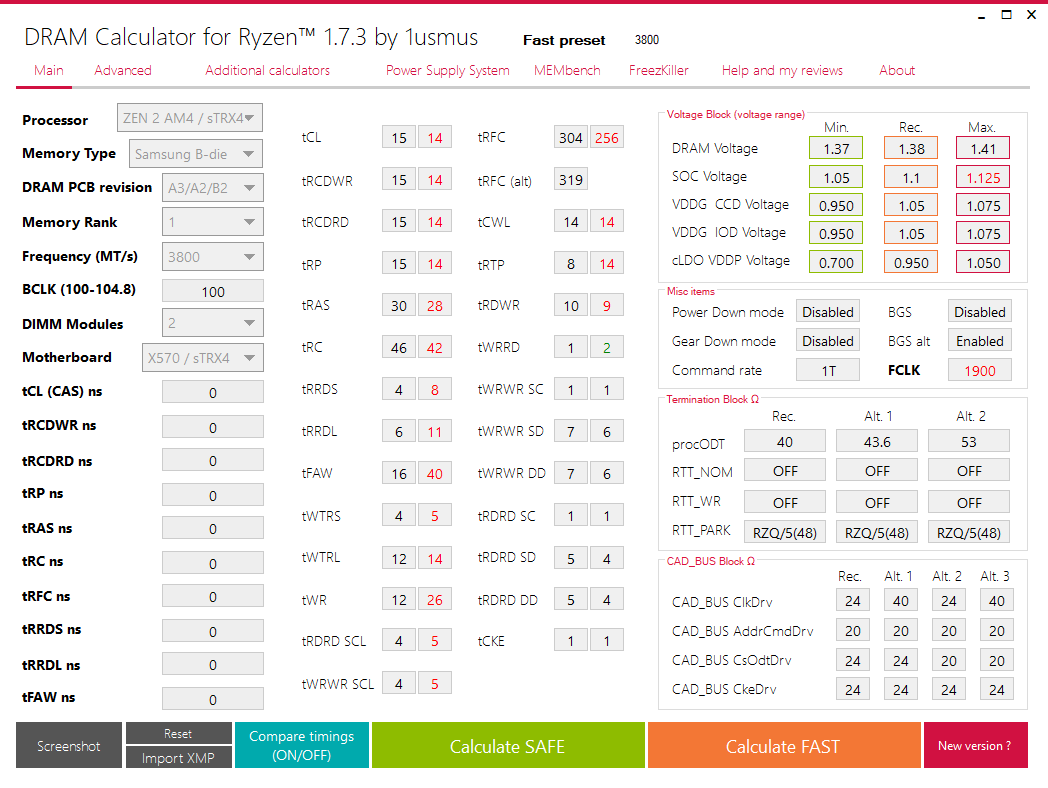Maximize the DRAM Calculator window
This screenshot has width=1048, height=788.
click(x=1006, y=15)
